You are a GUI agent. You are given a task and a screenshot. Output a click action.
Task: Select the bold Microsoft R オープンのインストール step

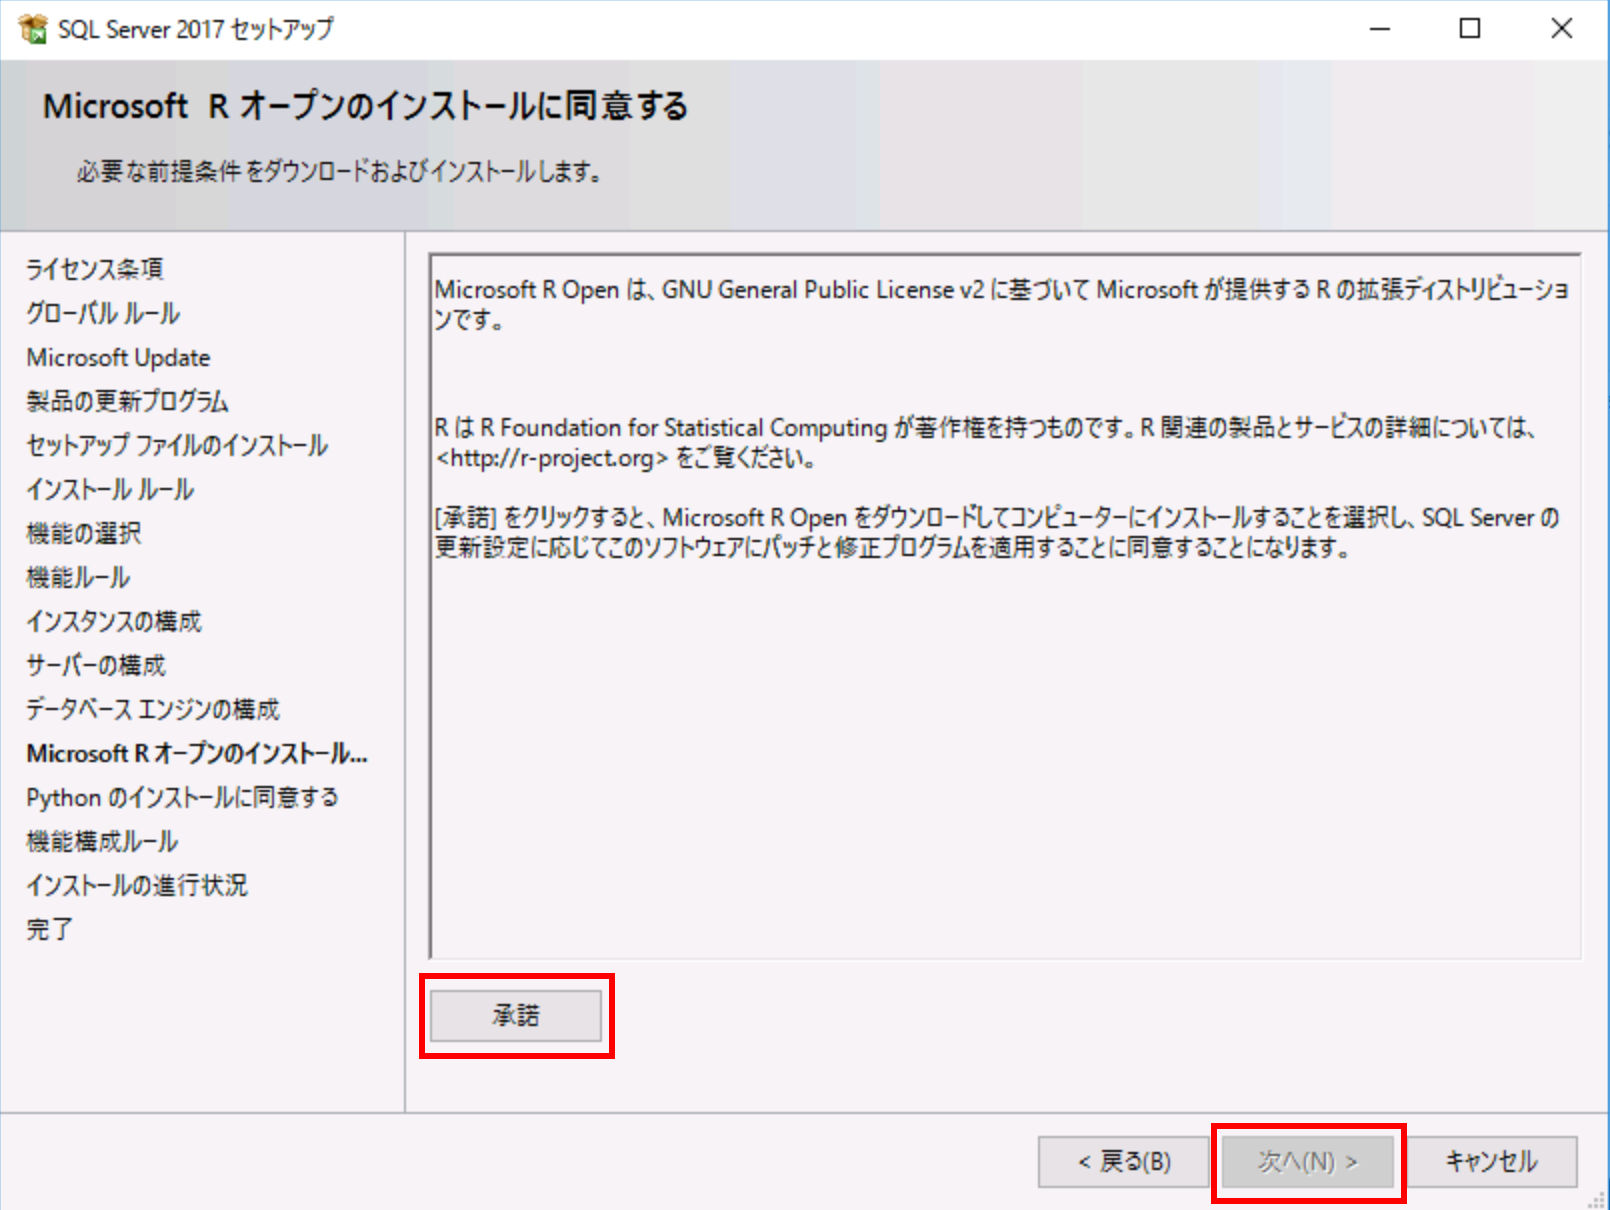(197, 753)
